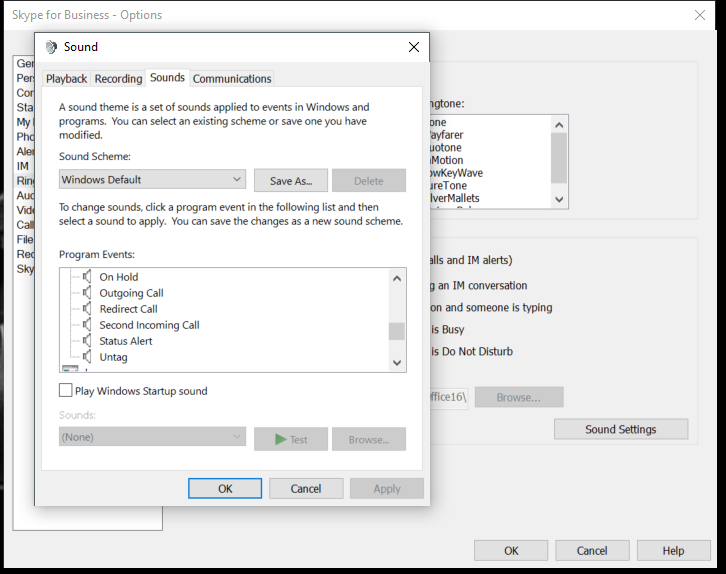The height and width of the screenshot is (574, 726).
Task: Switch to the Recording tab
Action: point(118,79)
